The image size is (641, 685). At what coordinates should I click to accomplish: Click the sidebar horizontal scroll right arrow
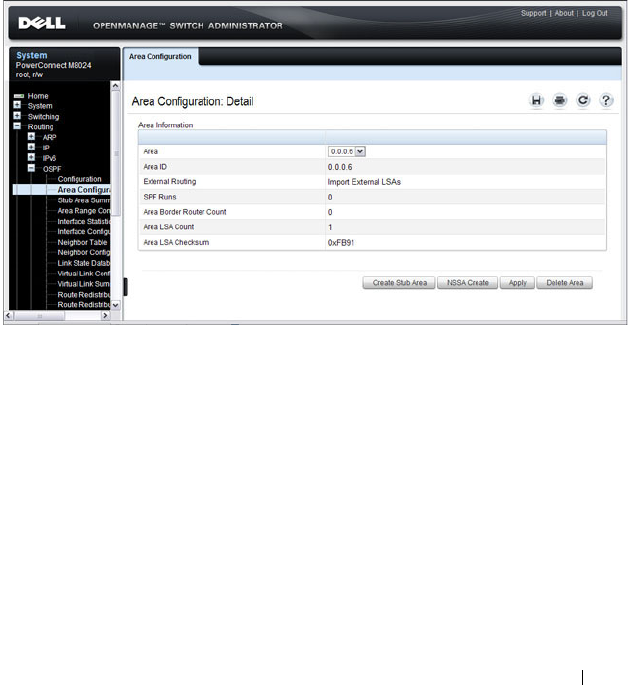(x=105, y=315)
